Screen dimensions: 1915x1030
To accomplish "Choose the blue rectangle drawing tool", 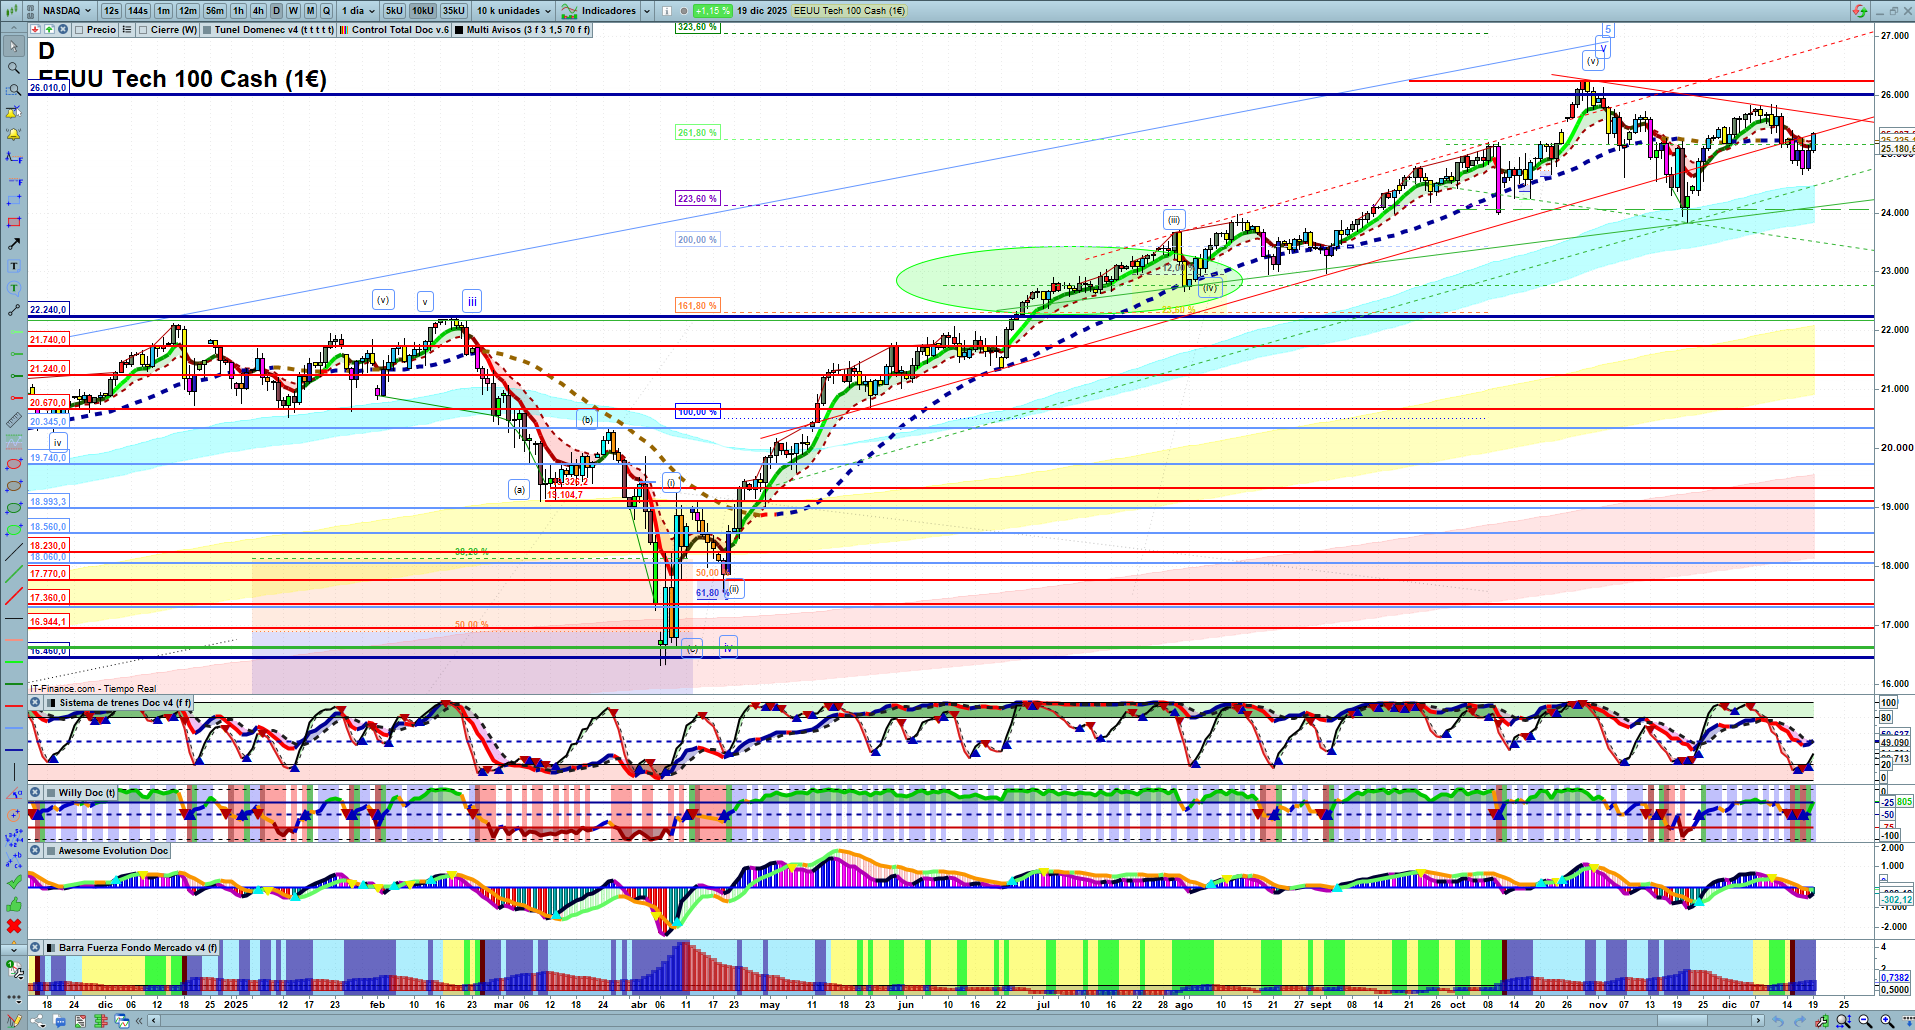I will (14, 200).
